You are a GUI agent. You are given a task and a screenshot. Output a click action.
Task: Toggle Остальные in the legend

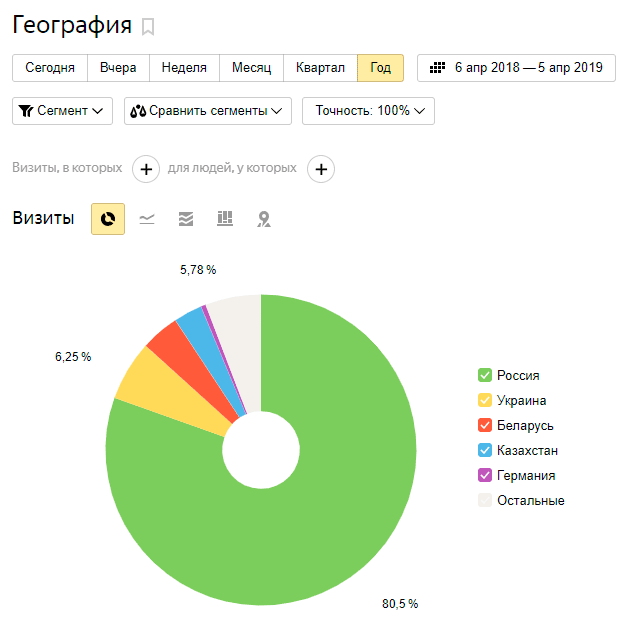coord(485,500)
